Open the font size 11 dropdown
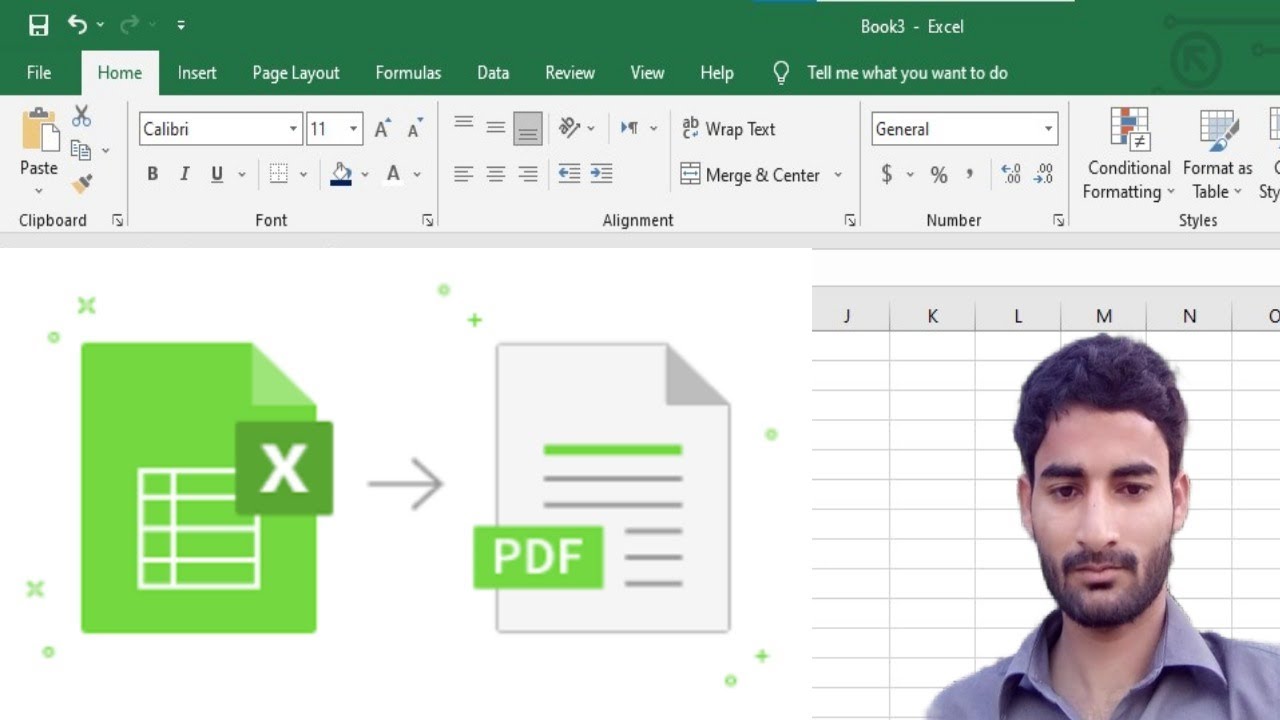Viewport: 1280px width, 720px height. pos(353,129)
